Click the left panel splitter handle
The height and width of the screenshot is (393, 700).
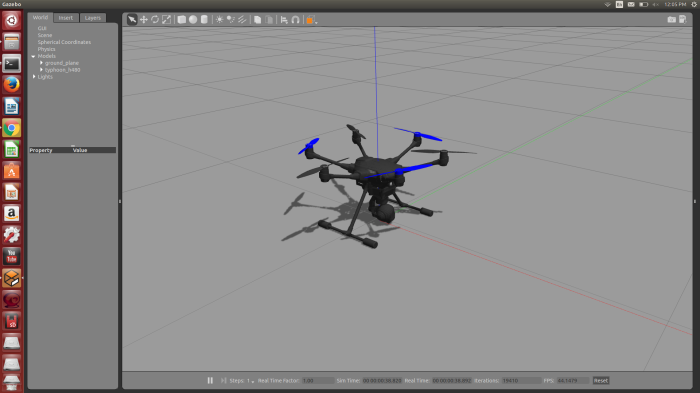click(x=120, y=201)
